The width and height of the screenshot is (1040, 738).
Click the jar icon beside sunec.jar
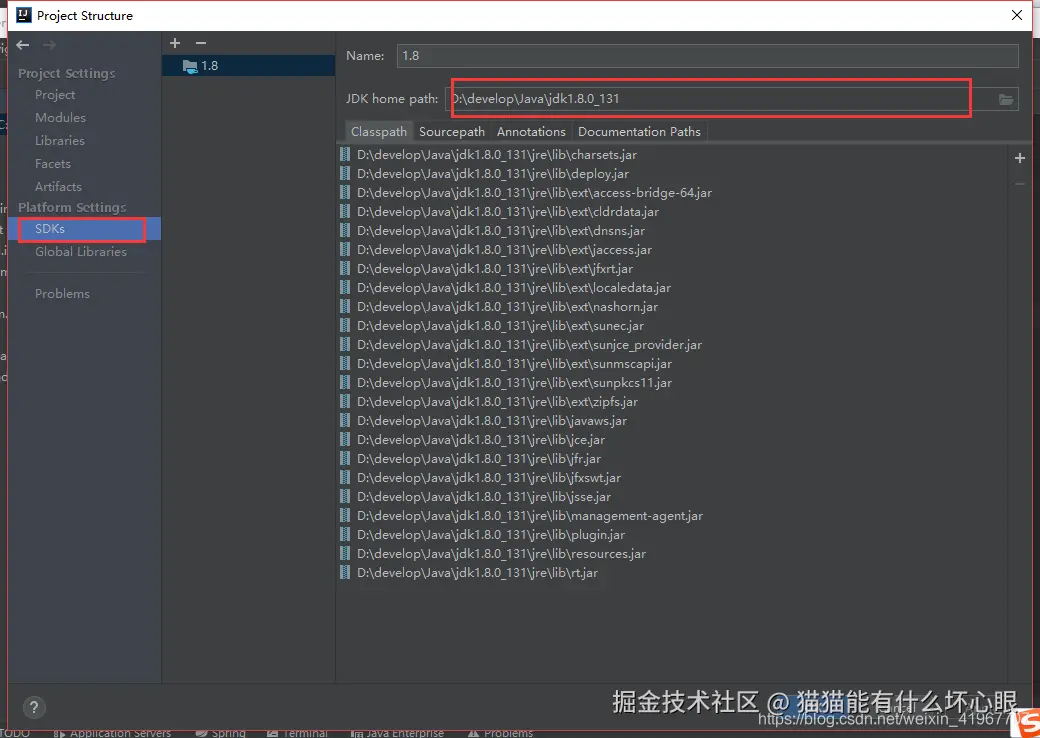[x=345, y=326]
